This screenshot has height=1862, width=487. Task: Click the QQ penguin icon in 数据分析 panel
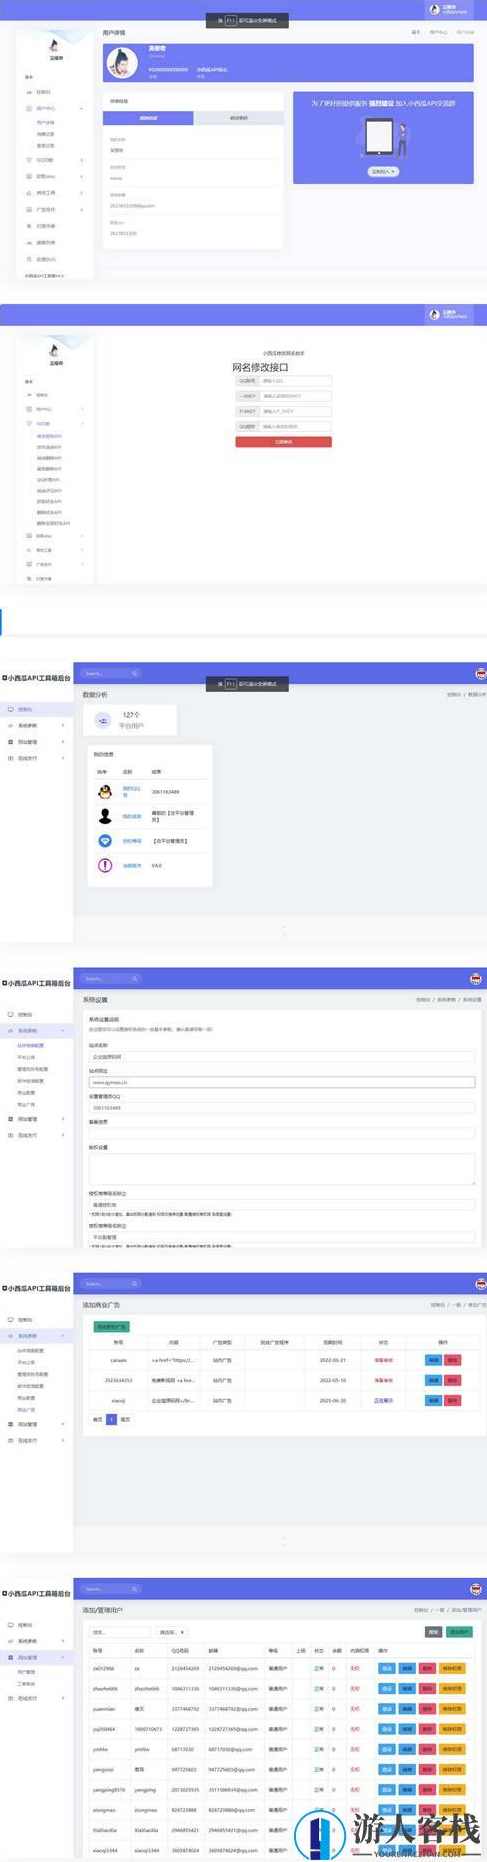[104, 791]
